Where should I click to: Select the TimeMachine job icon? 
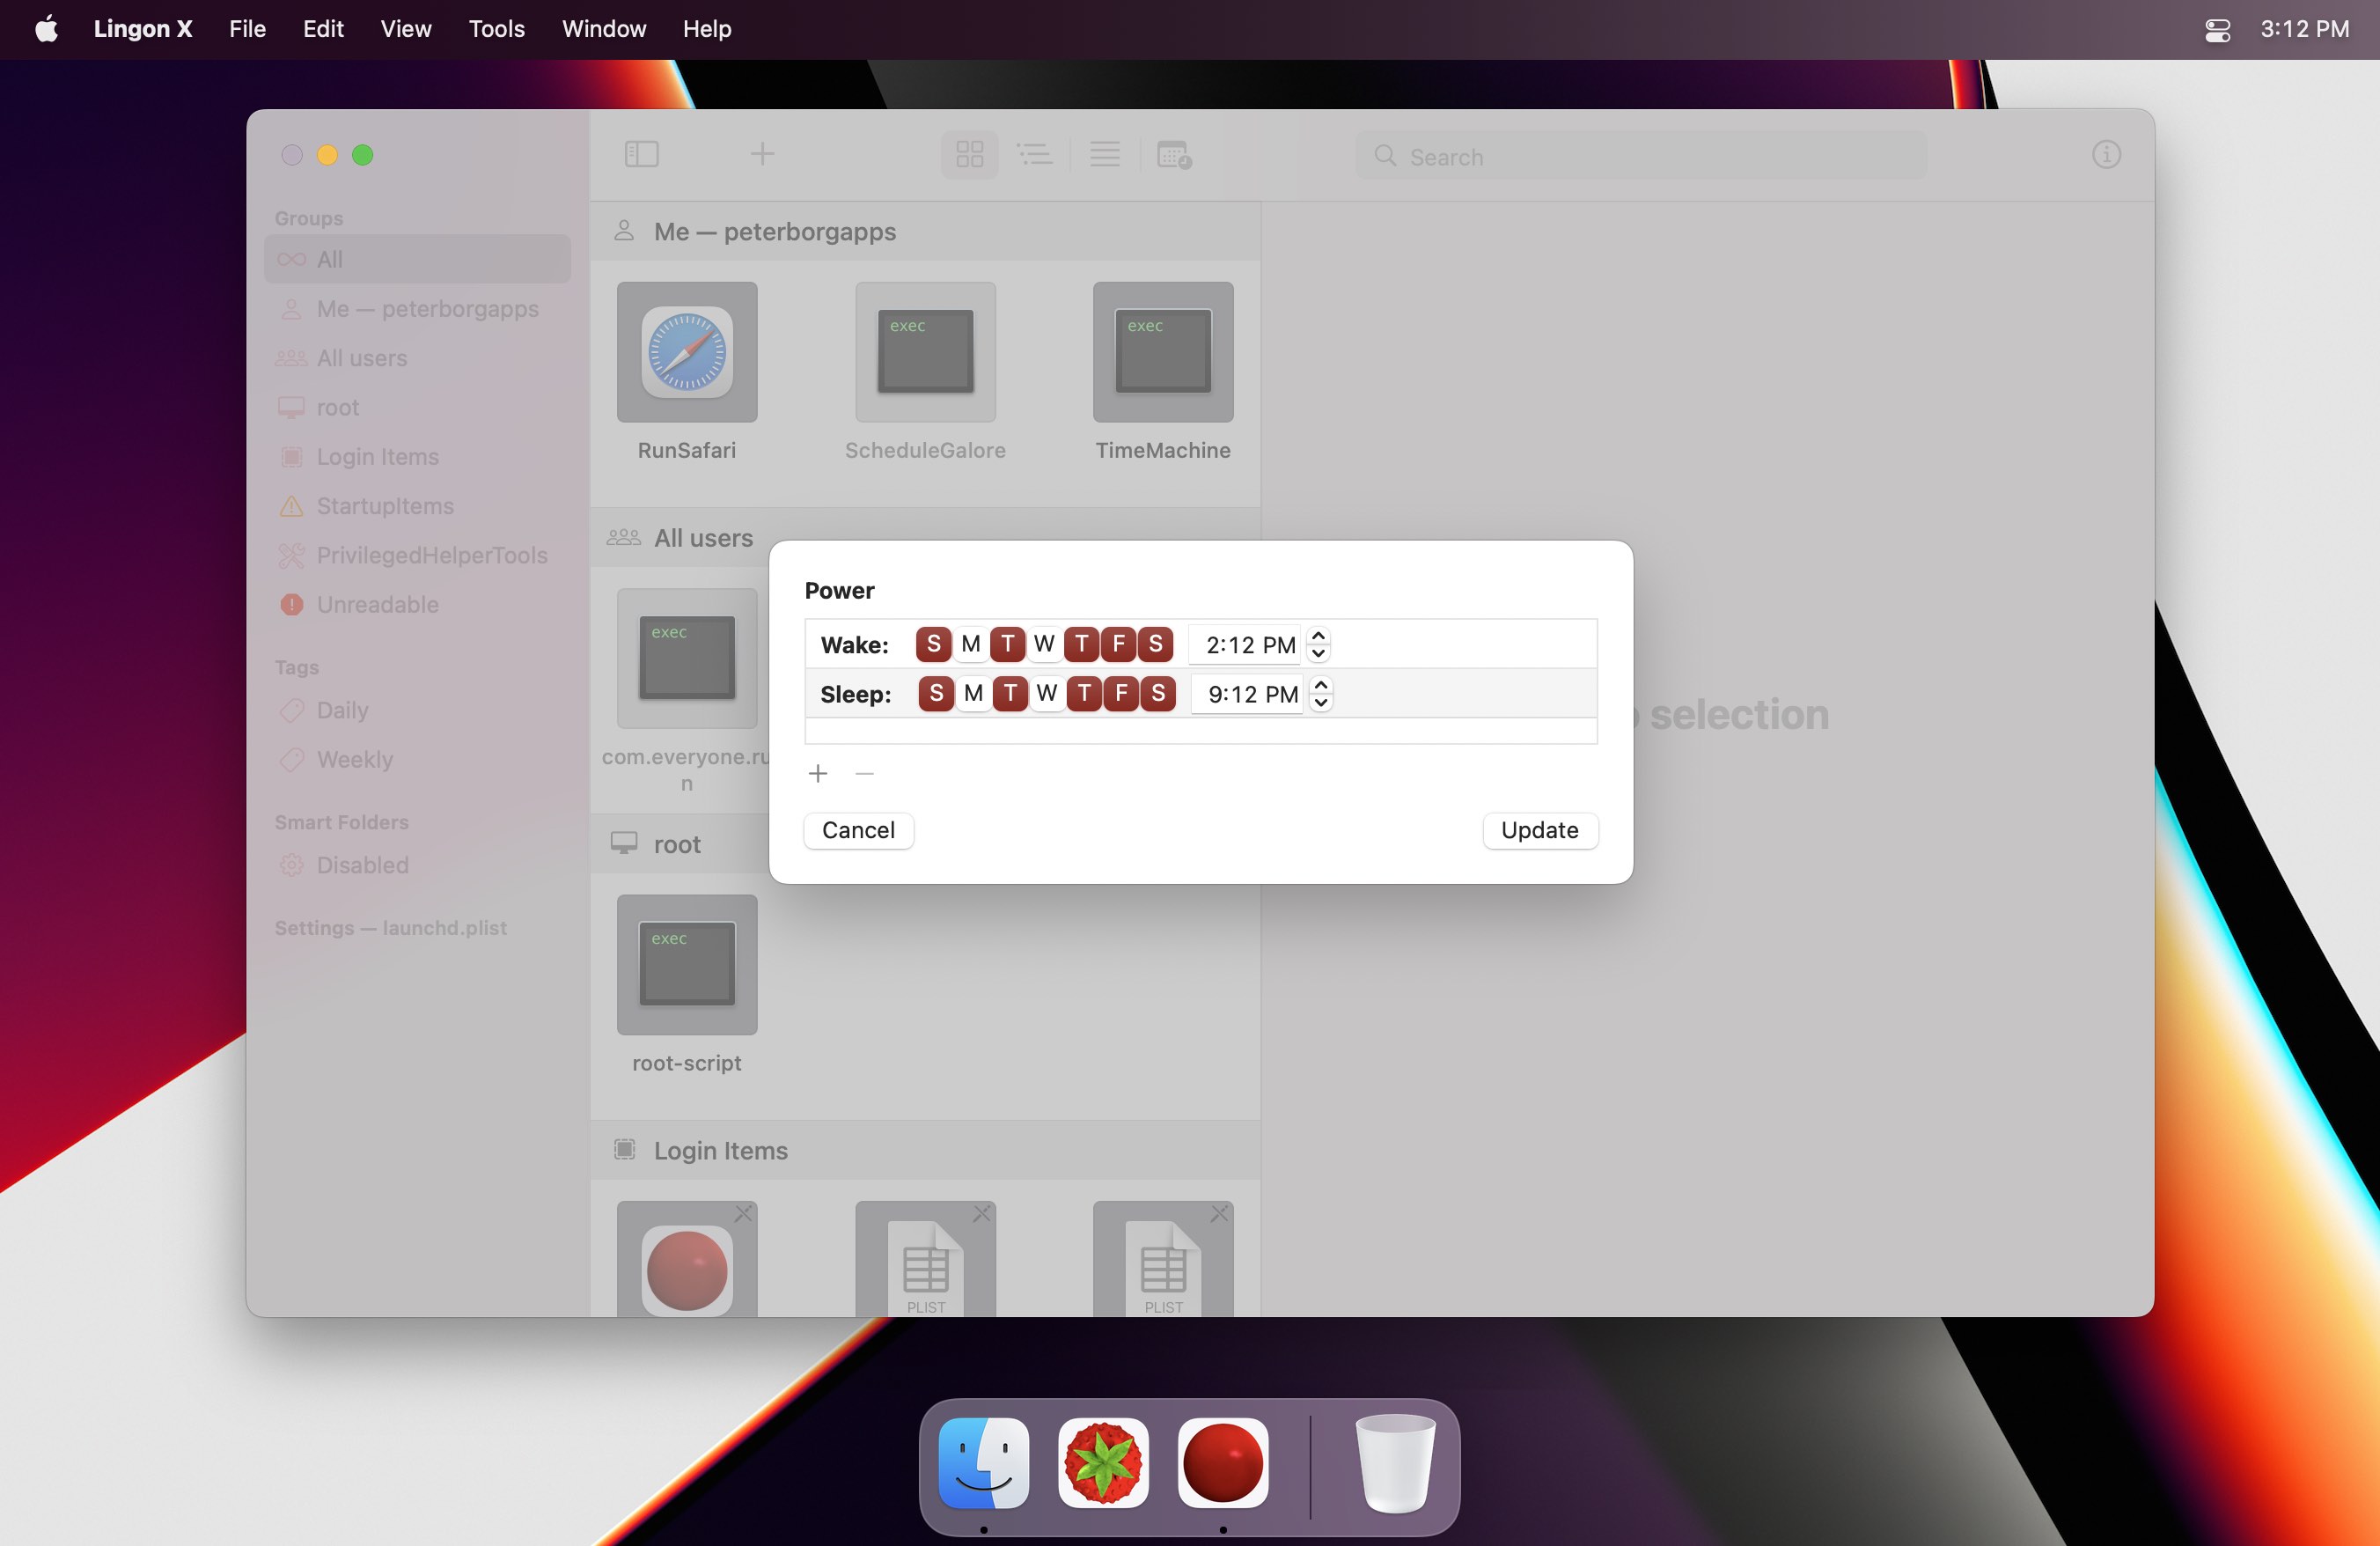click(1163, 352)
